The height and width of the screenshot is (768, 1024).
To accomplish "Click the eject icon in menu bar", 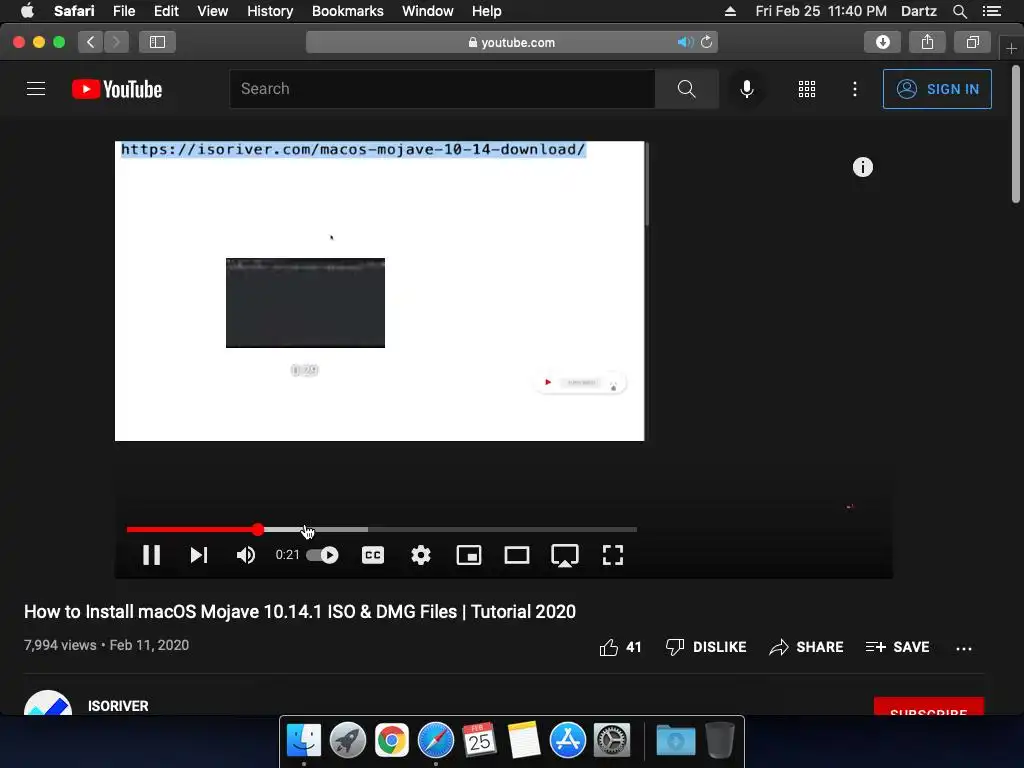I will tap(730, 11).
